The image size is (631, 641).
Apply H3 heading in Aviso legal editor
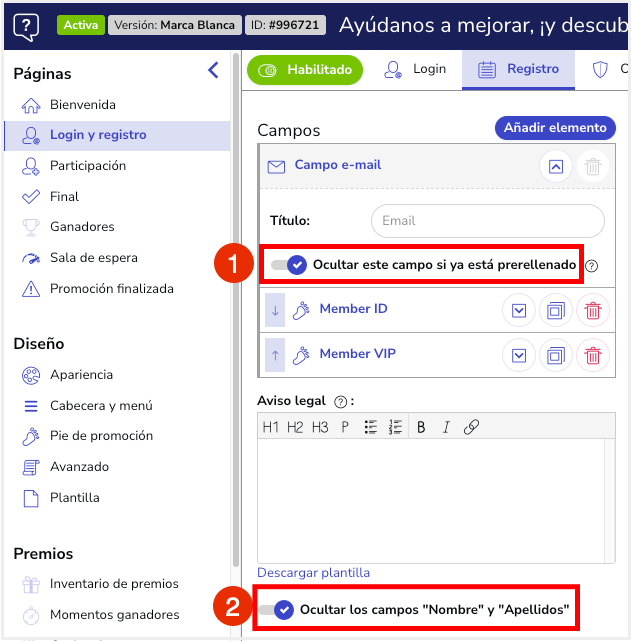pos(320,427)
